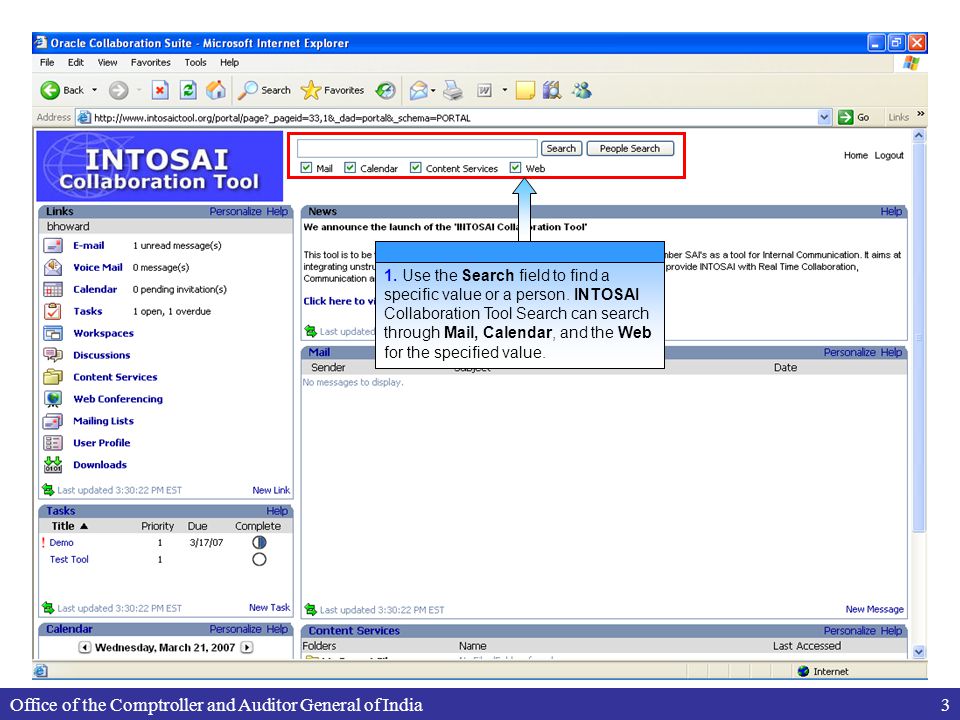Click the Downloads icon

click(53, 465)
